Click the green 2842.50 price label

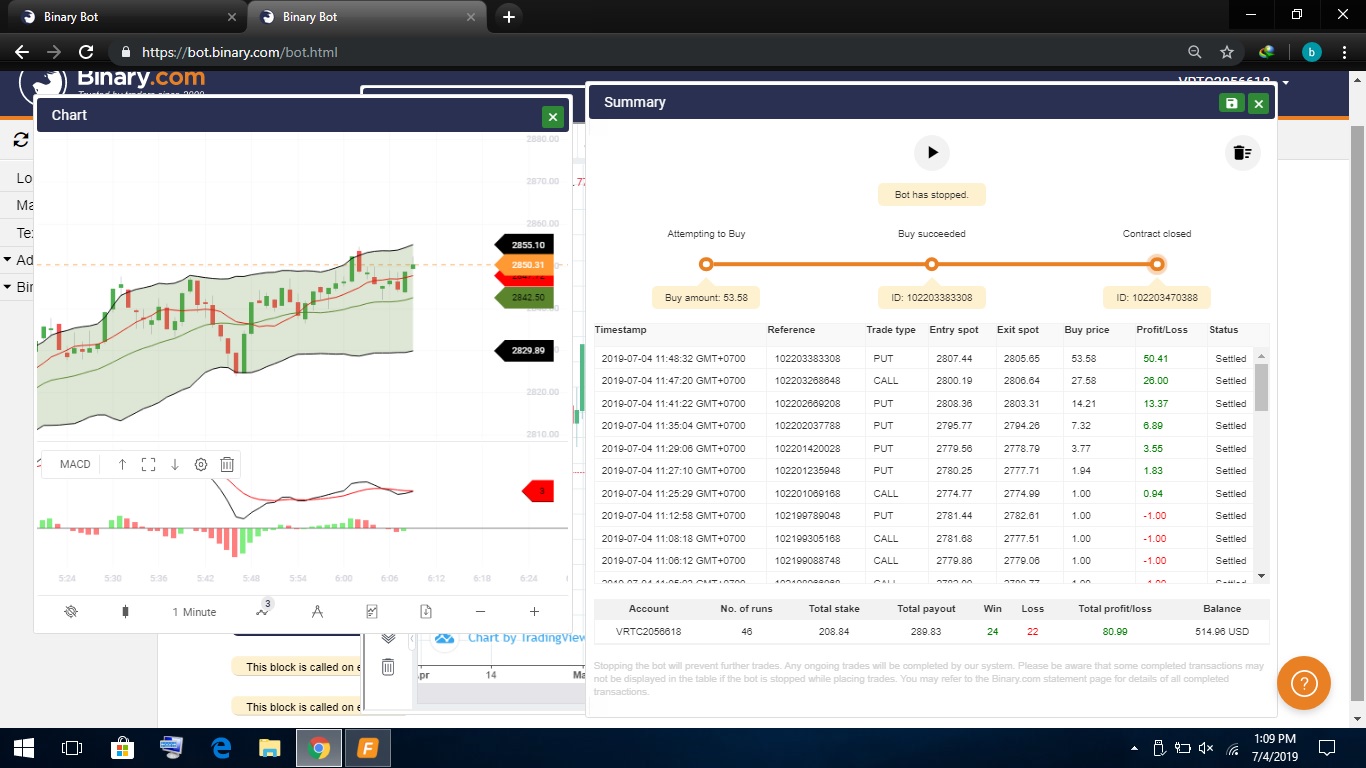(526, 297)
